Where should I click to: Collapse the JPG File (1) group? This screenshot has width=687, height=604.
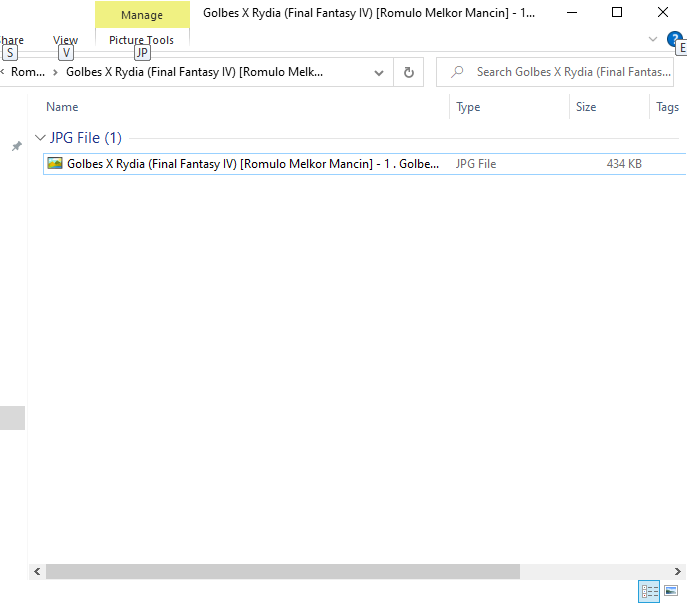[x=40, y=138]
